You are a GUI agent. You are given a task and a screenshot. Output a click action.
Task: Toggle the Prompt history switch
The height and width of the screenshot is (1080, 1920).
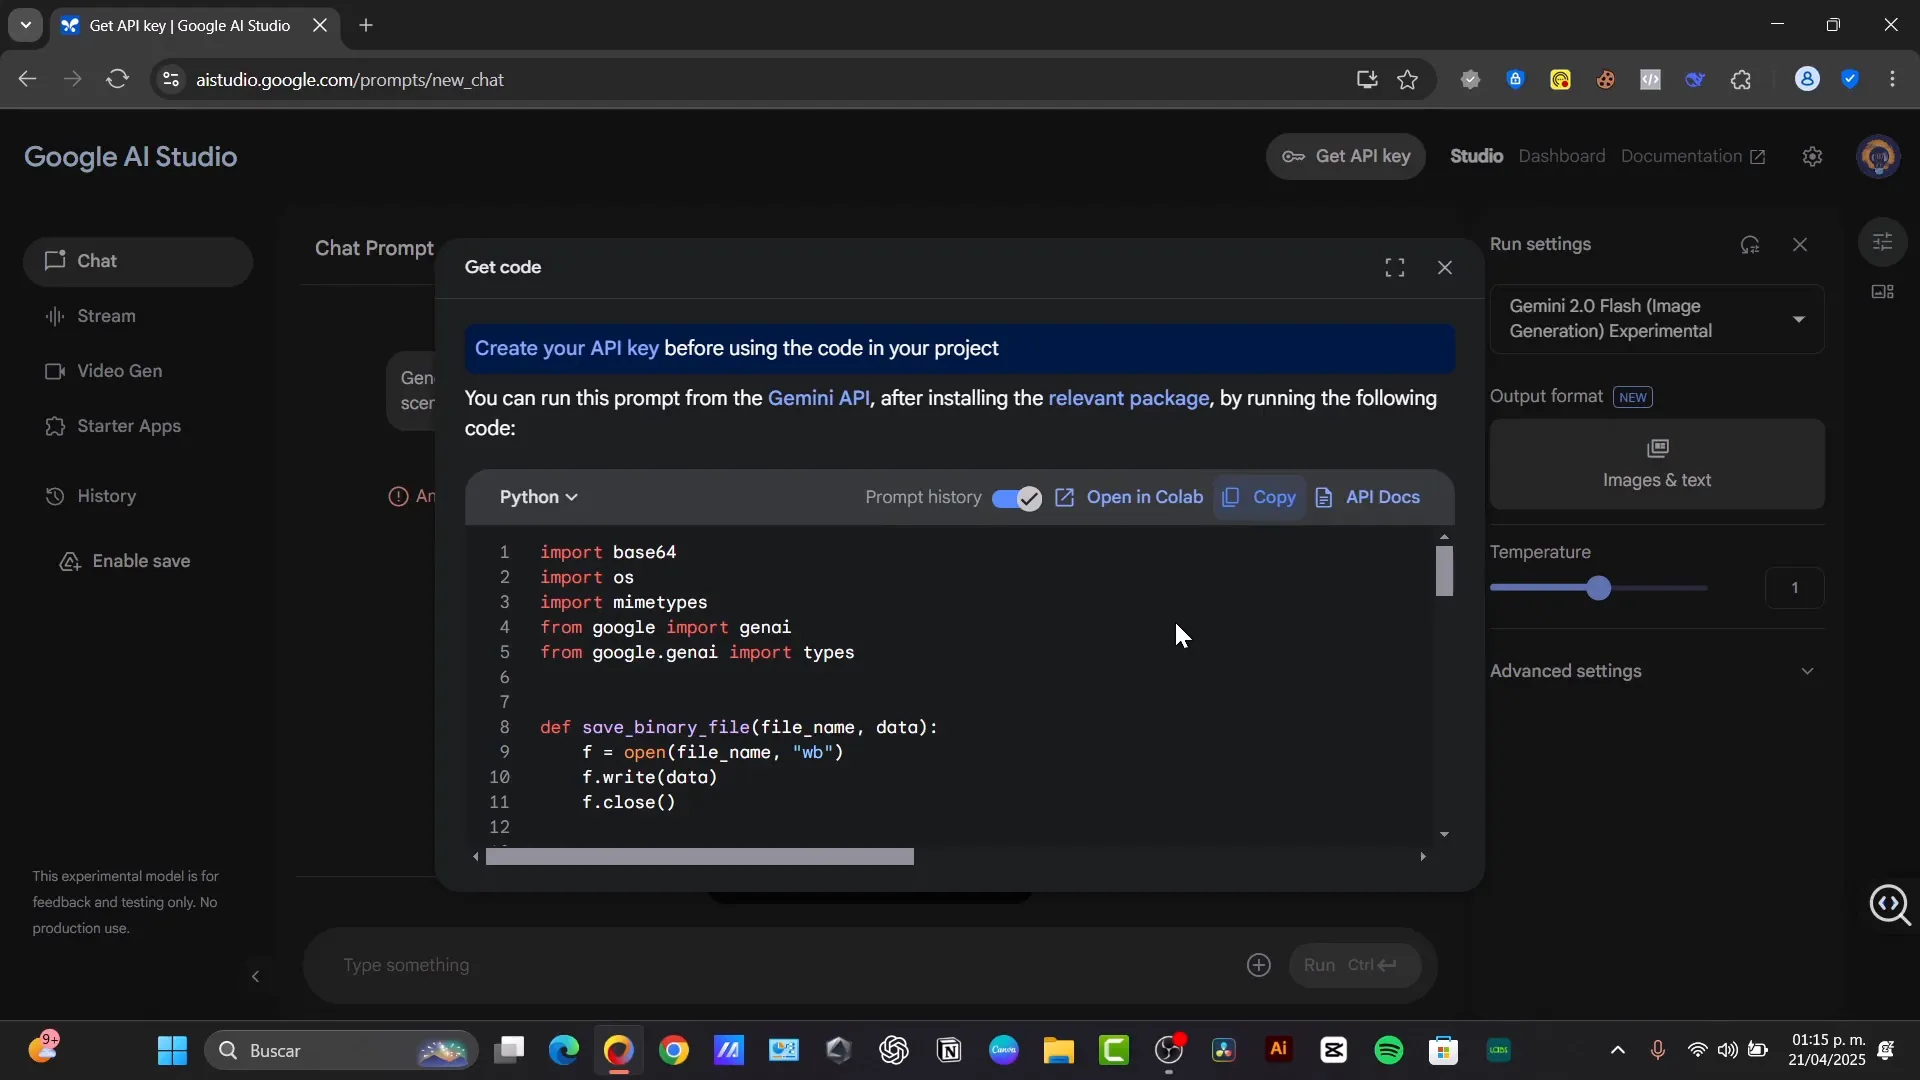click(1015, 497)
